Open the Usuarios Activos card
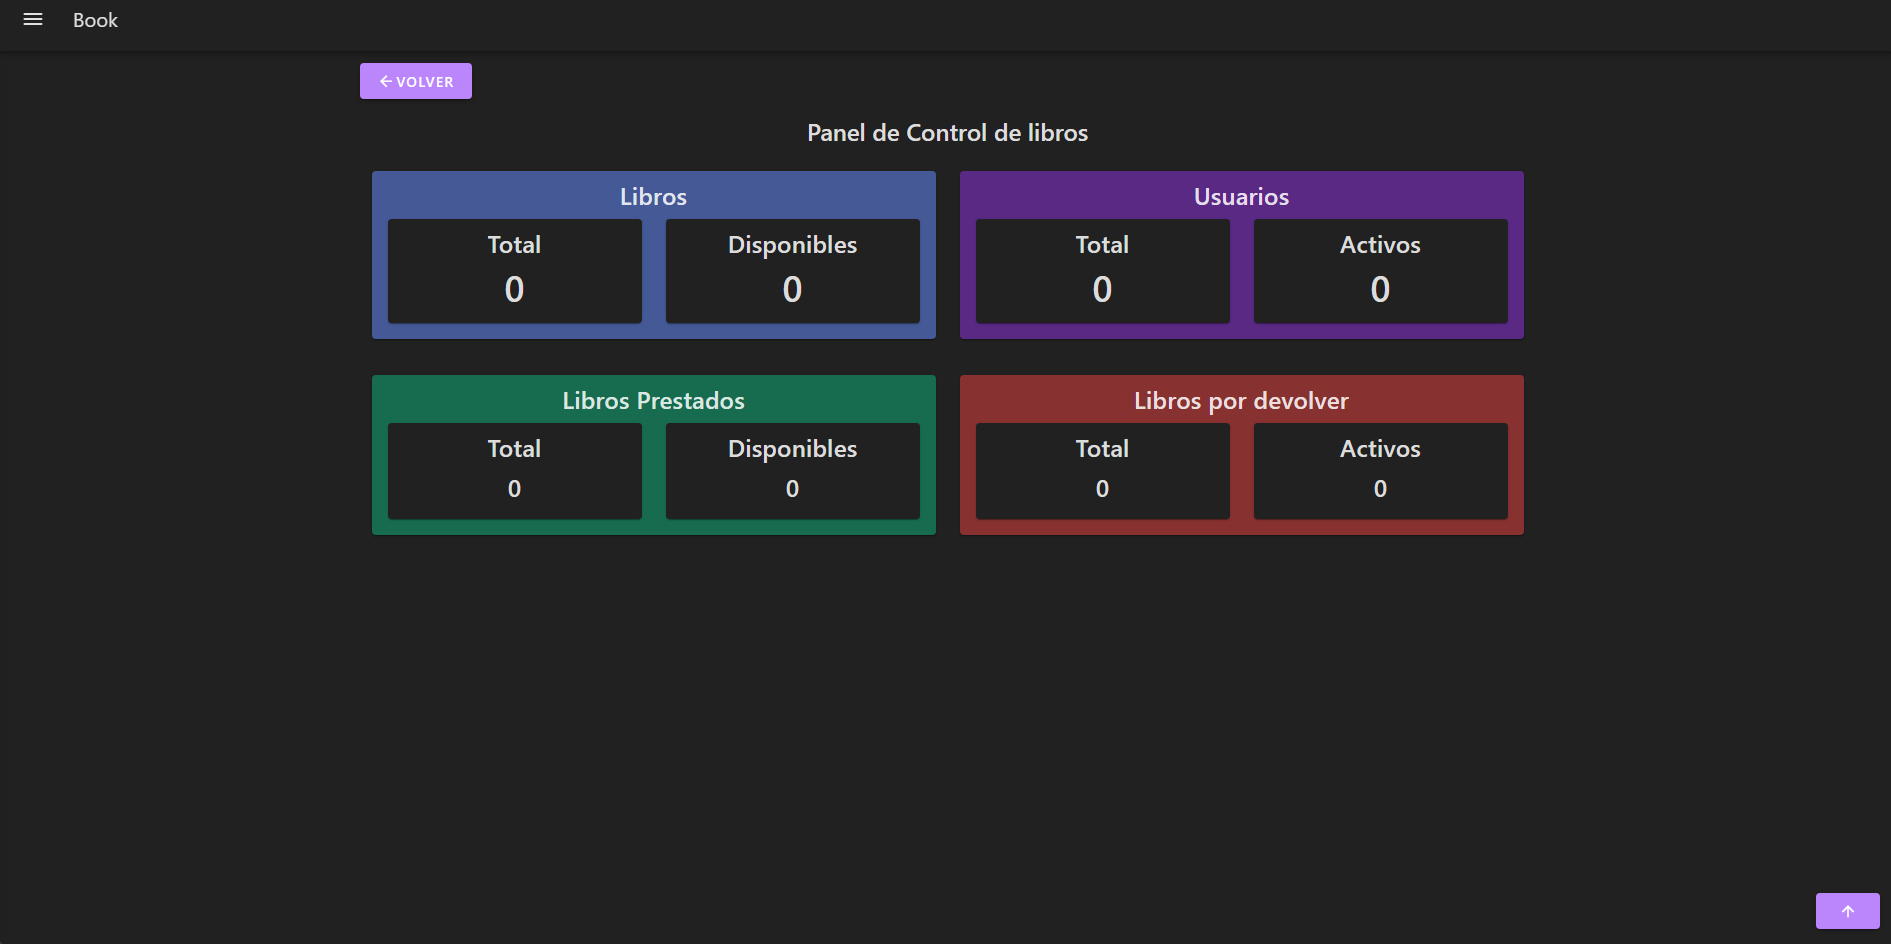Screen dimensions: 1891x944 click(x=1381, y=271)
